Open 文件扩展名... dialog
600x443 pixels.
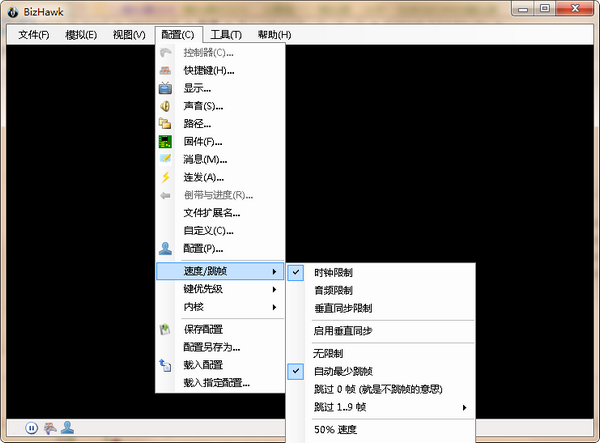220,213
